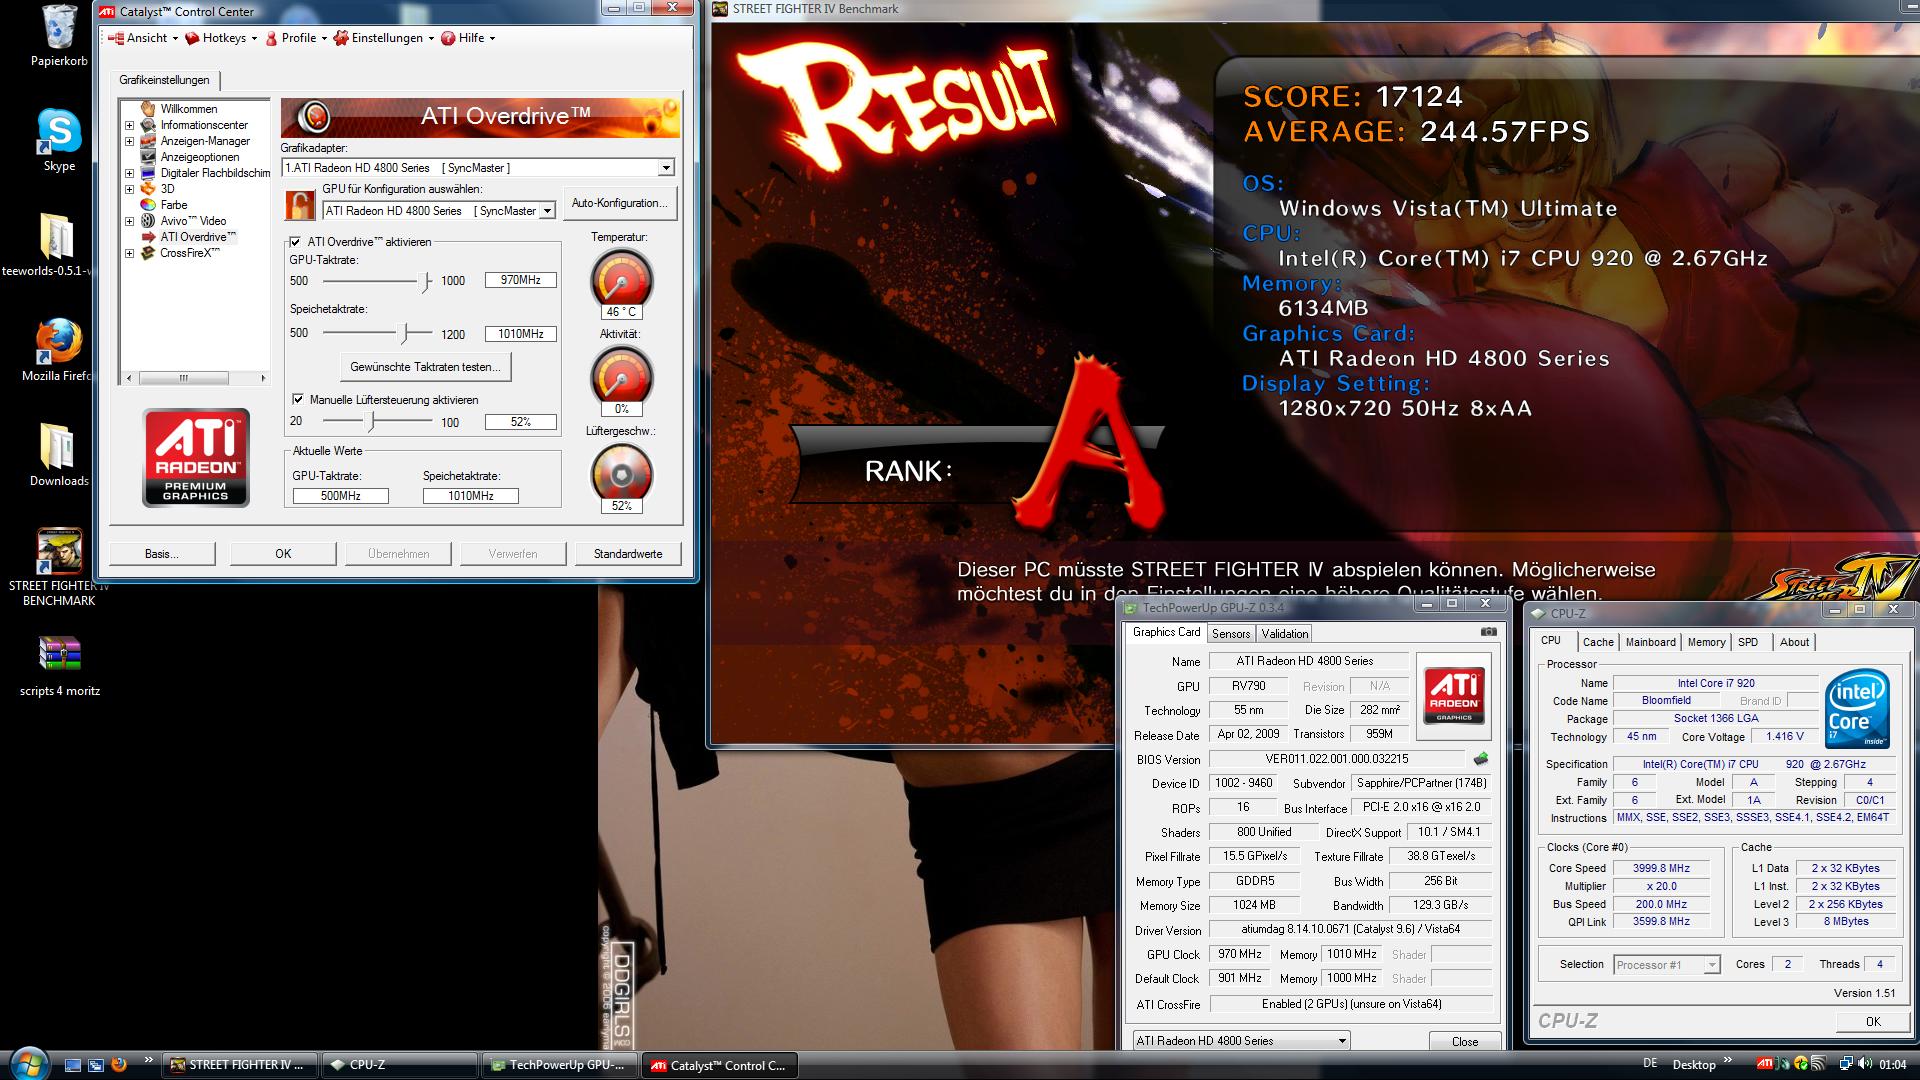Click Switch between windows quick launch icon
Screen dimensions: 1920x1080
click(x=96, y=1065)
